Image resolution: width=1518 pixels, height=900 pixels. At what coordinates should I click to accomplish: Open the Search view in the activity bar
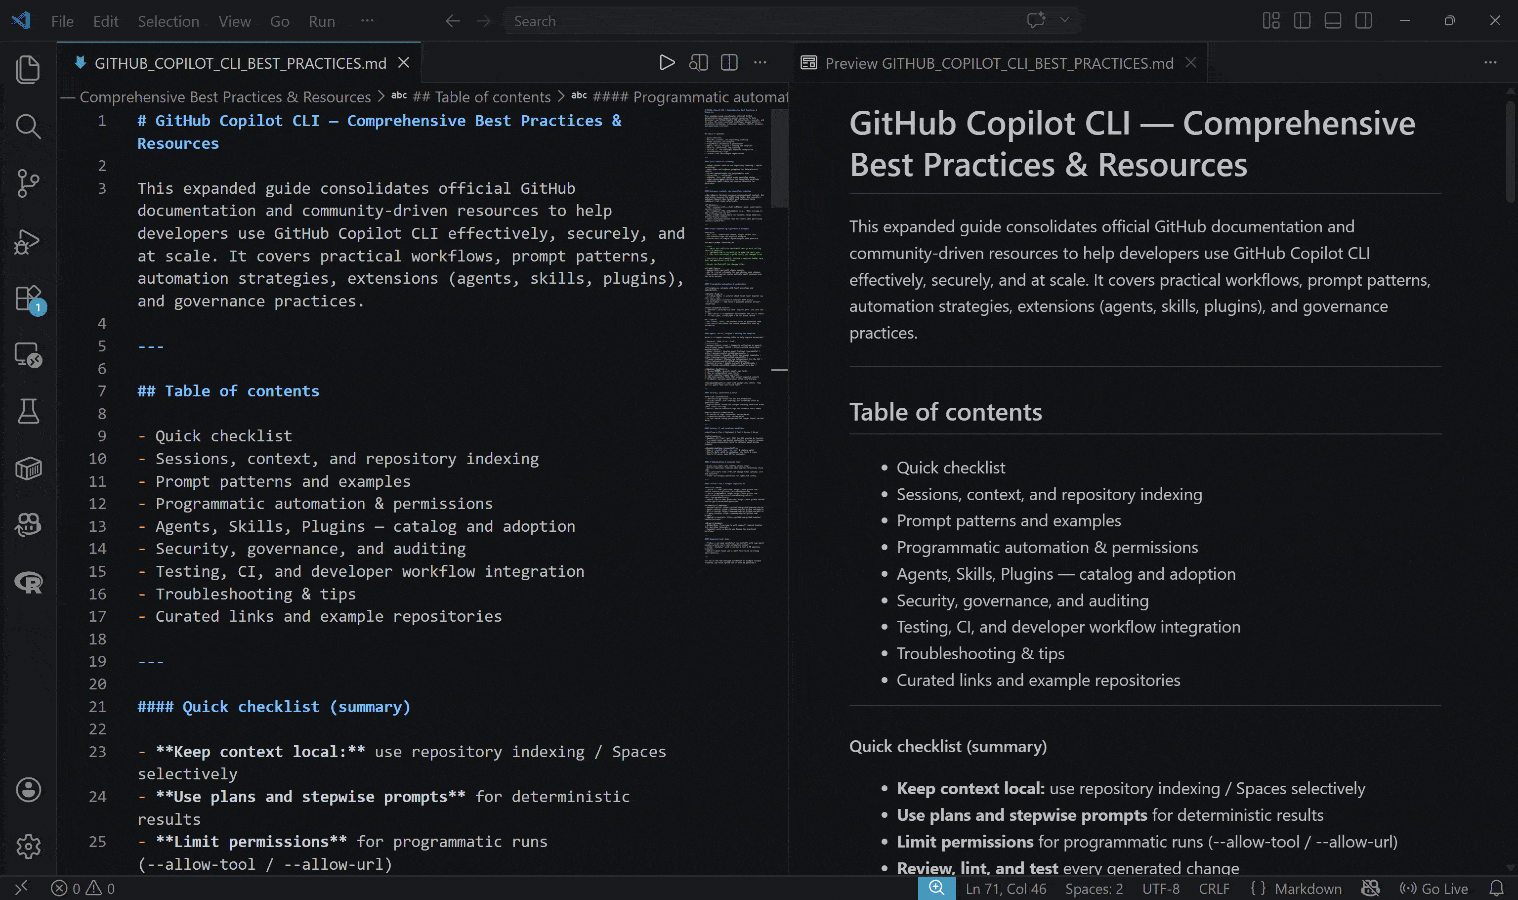28,126
